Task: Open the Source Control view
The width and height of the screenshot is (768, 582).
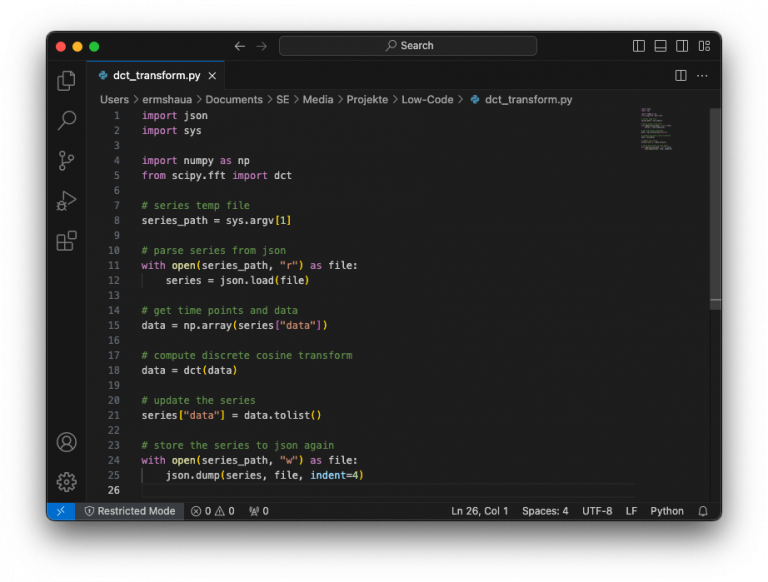Action: tap(67, 161)
